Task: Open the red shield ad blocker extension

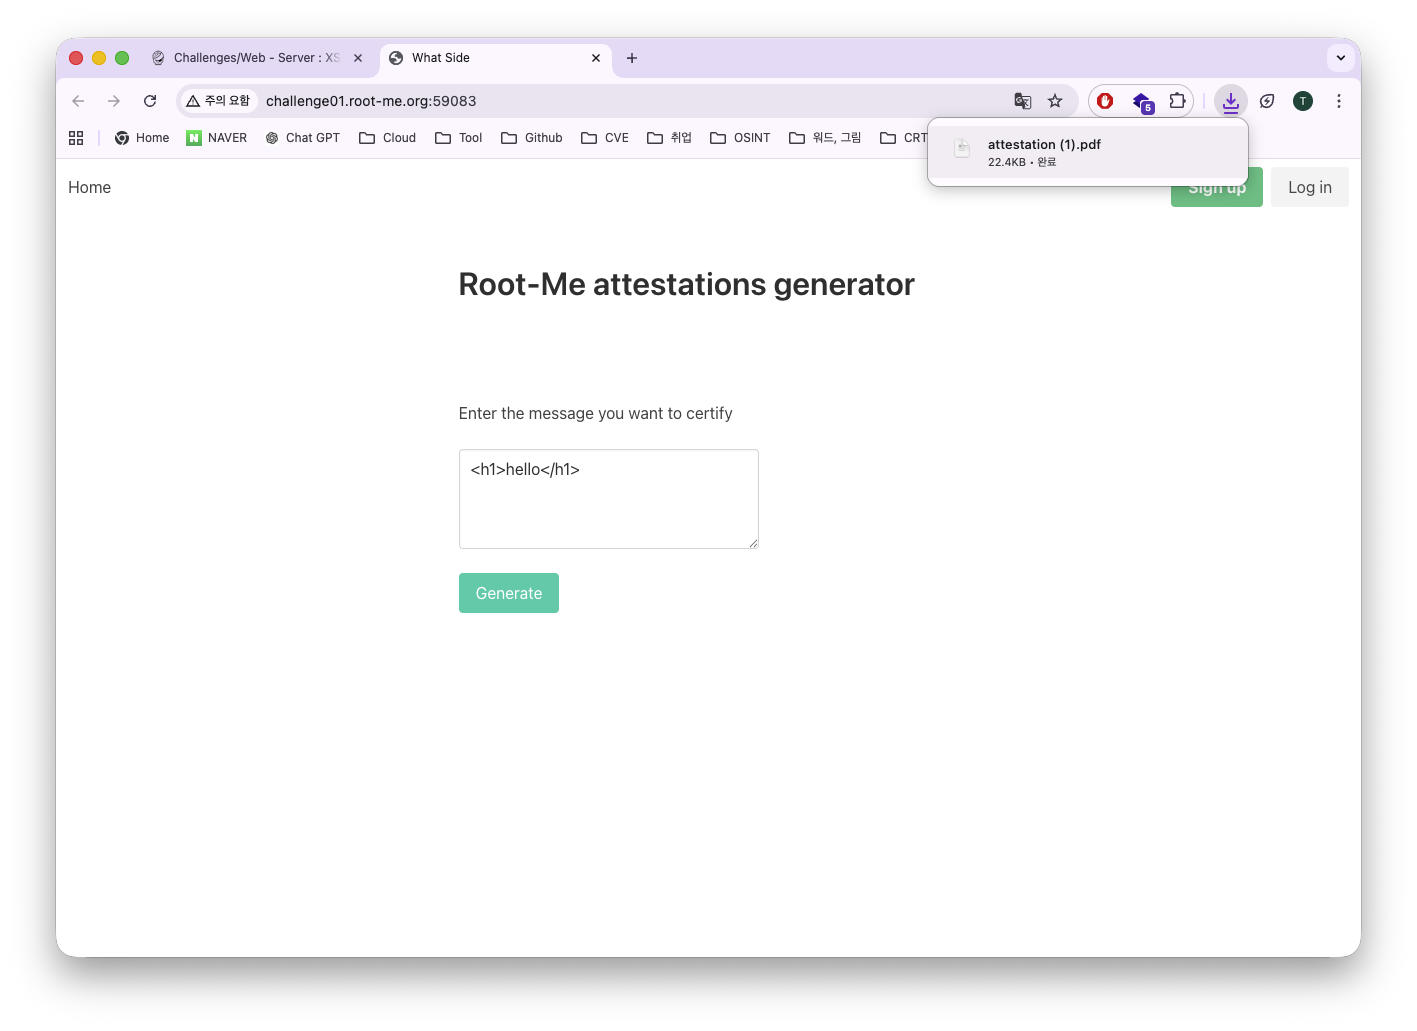Action: tap(1105, 101)
